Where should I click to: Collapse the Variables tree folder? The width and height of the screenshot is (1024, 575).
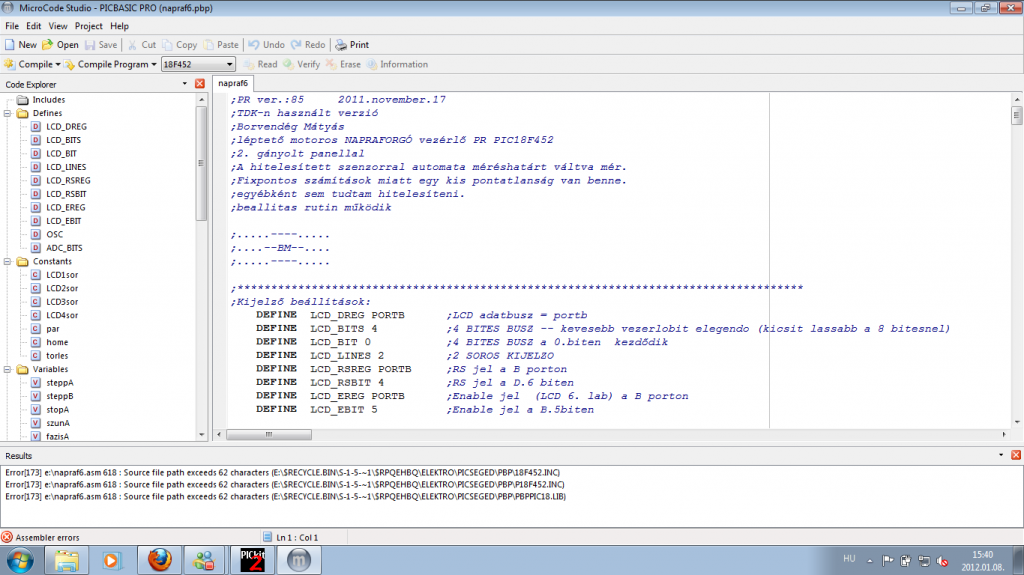(8, 369)
